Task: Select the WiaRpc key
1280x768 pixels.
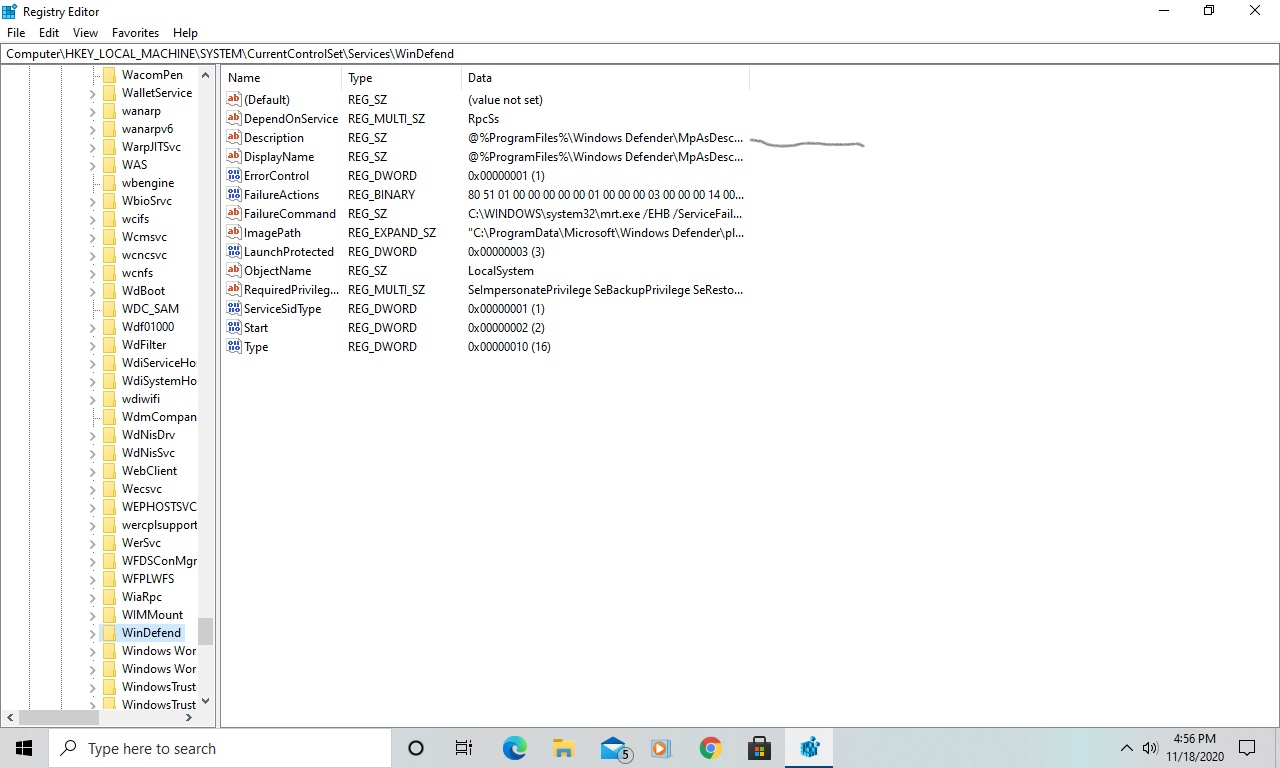Action: [x=142, y=597]
